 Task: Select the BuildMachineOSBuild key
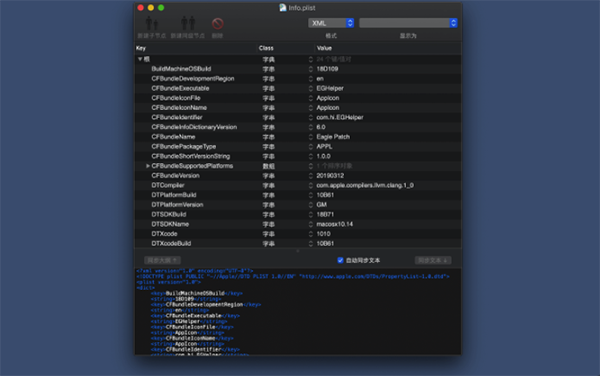tap(181, 69)
